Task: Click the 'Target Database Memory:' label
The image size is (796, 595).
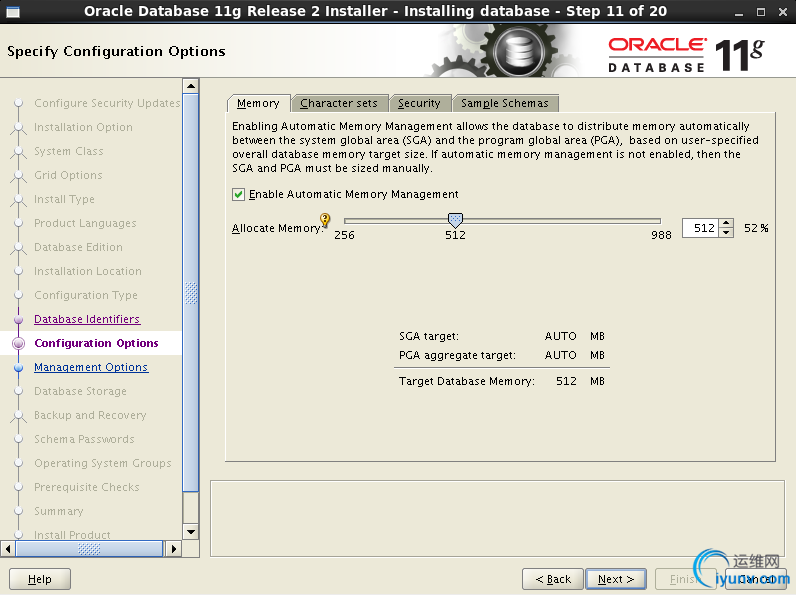Action: tap(467, 381)
